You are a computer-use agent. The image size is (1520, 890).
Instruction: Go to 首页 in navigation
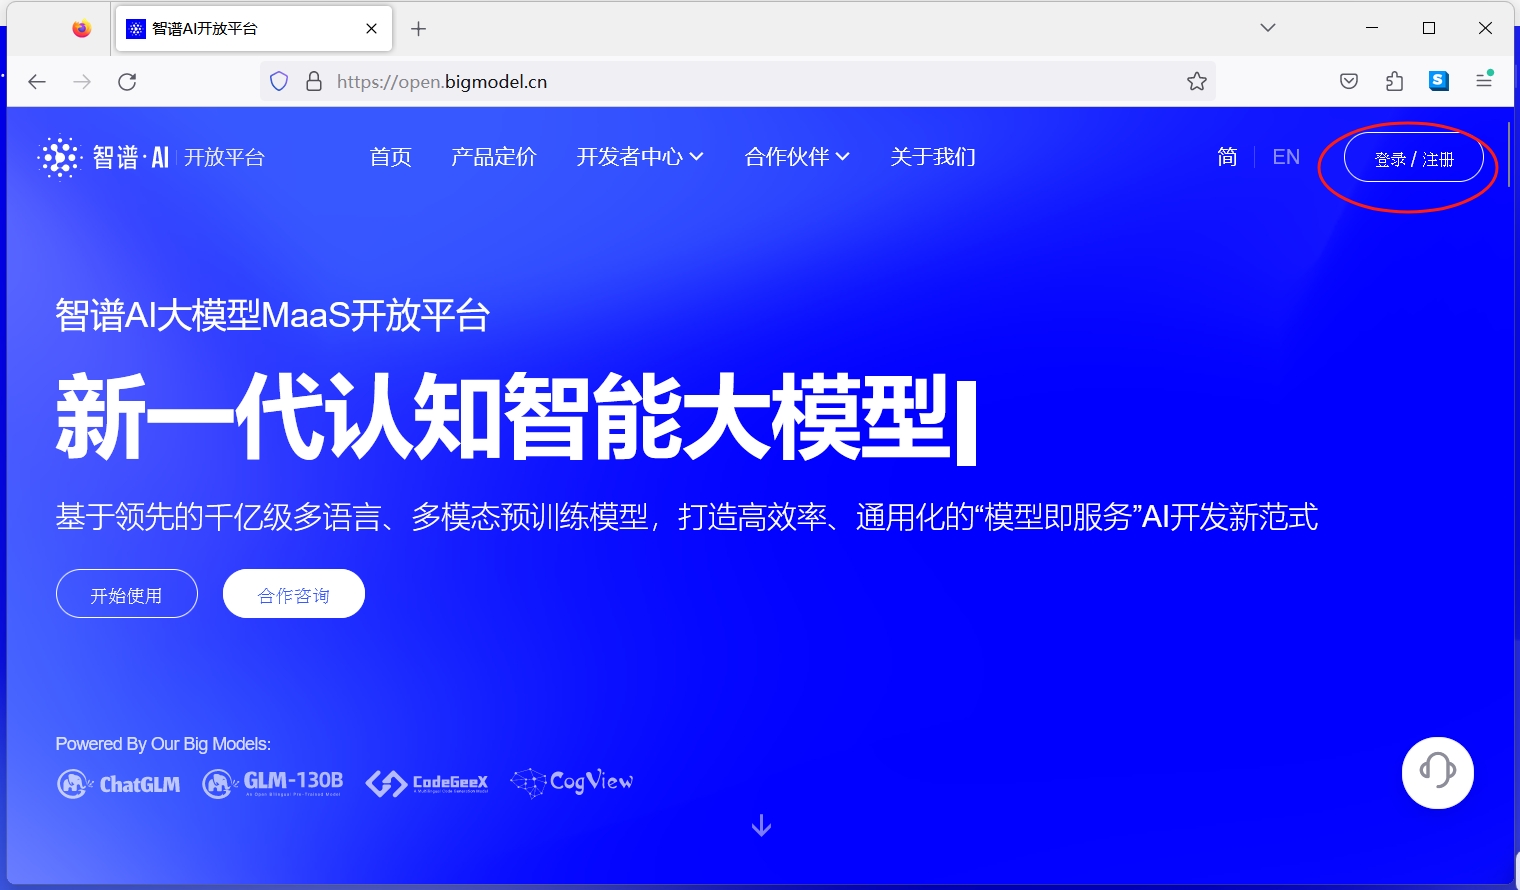click(390, 157)
